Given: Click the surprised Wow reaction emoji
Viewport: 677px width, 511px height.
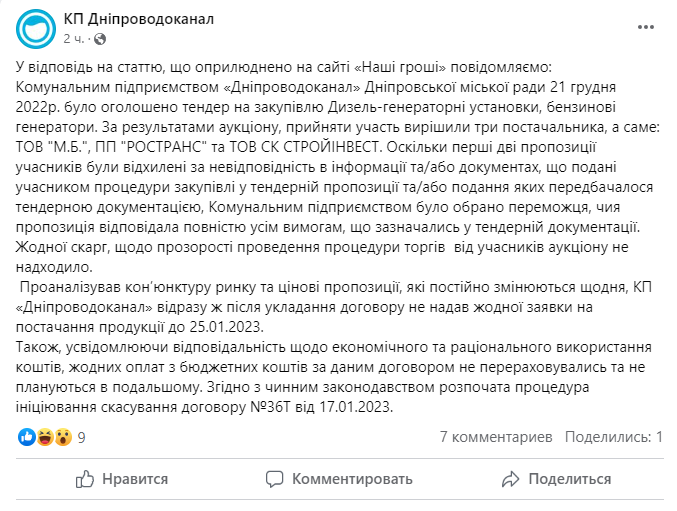Looking at the screenshot, I should (62, 437).
